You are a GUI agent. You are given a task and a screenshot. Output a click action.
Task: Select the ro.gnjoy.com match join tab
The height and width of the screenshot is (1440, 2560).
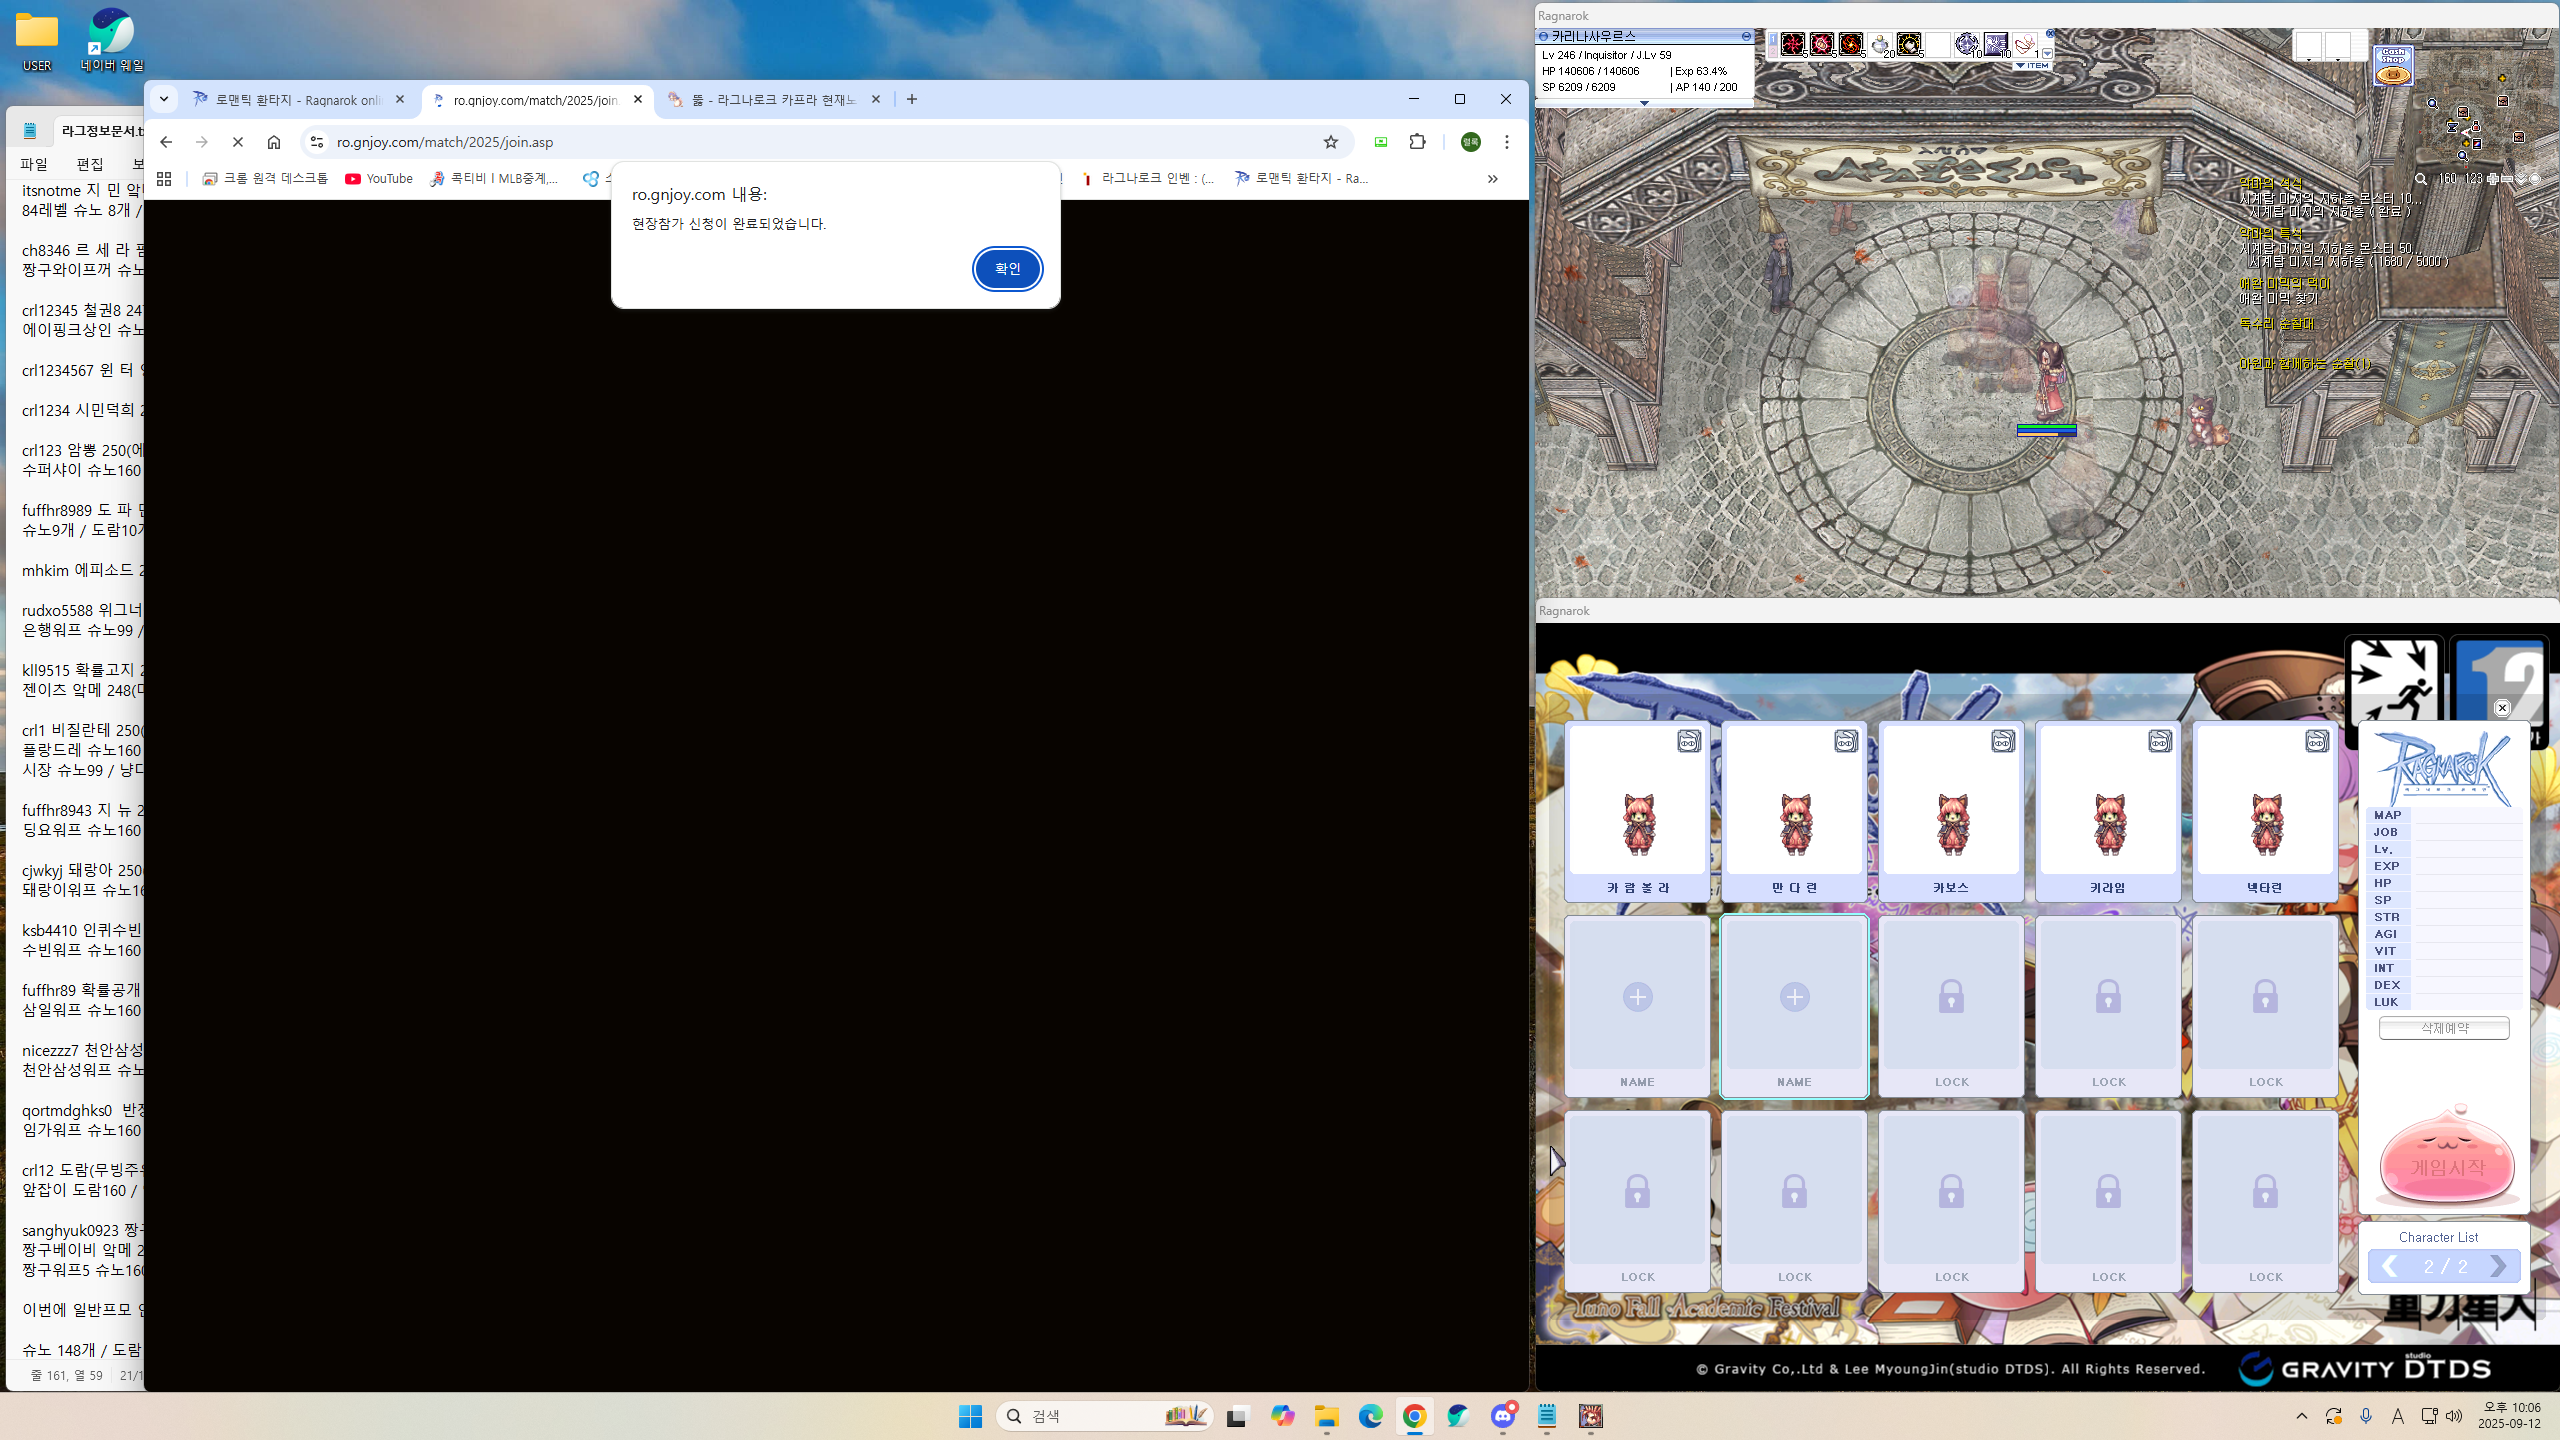pos(538,100)
